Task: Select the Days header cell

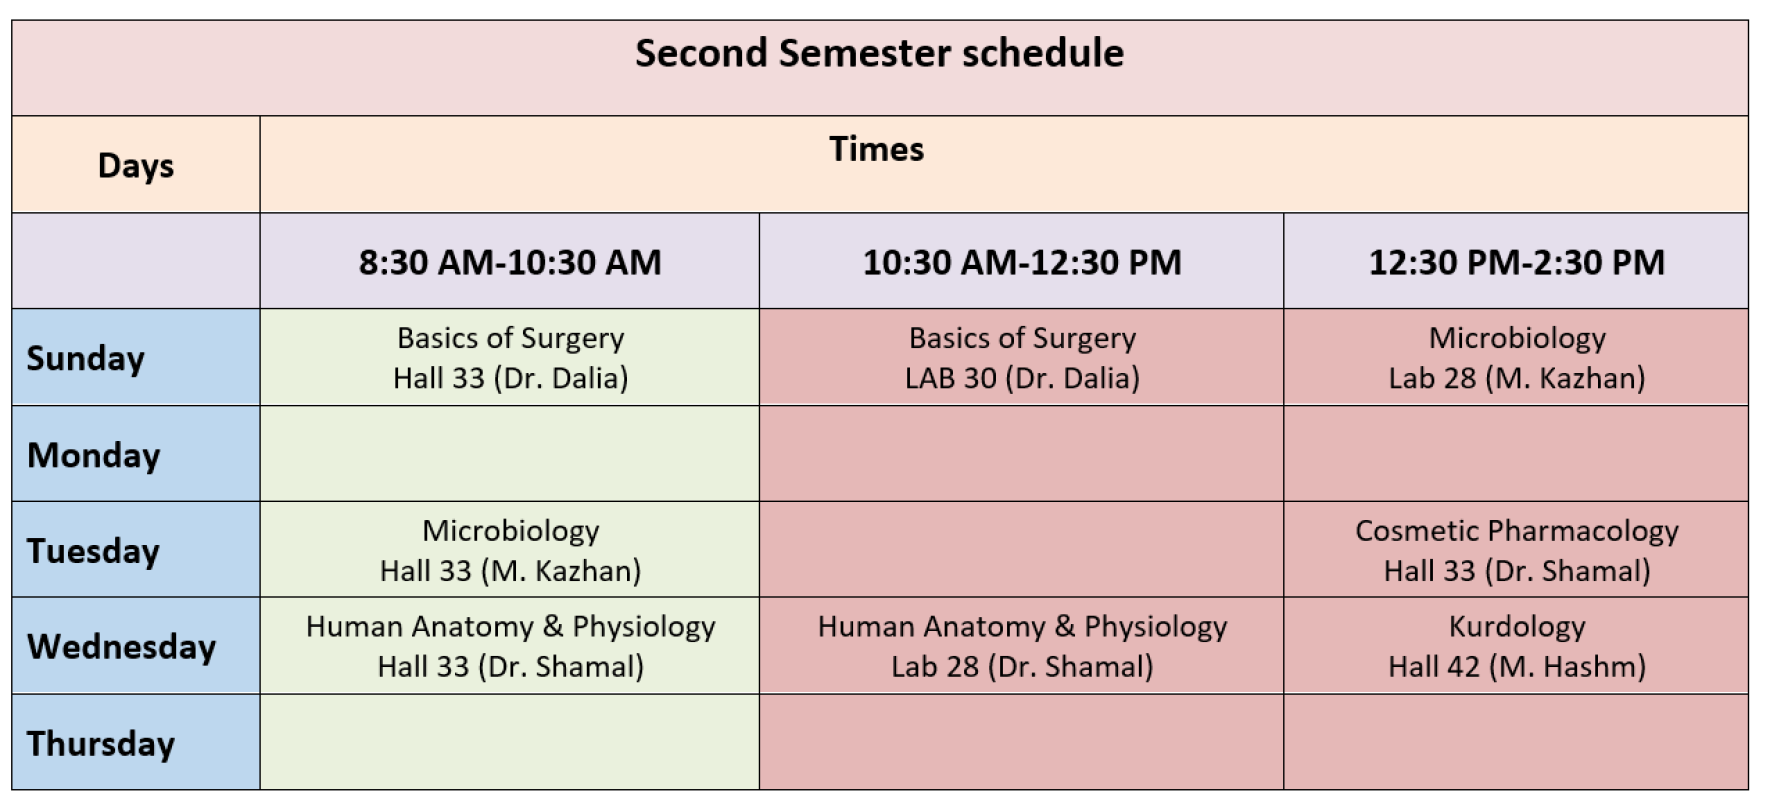Action: pyautogui.click(x=136, y=164)
